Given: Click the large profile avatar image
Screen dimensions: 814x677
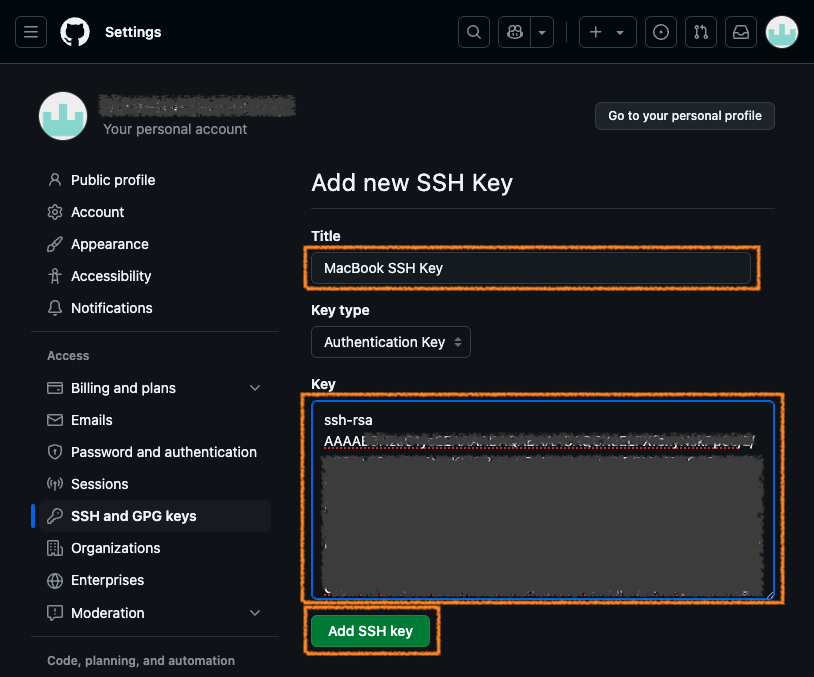Looking at the screenshot, I should click(63, 116).
